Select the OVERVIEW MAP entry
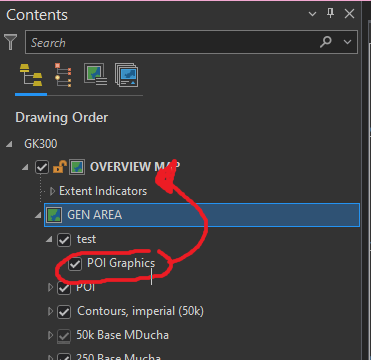The height and width of the screenshot is (361, 371). coord(135,167)
